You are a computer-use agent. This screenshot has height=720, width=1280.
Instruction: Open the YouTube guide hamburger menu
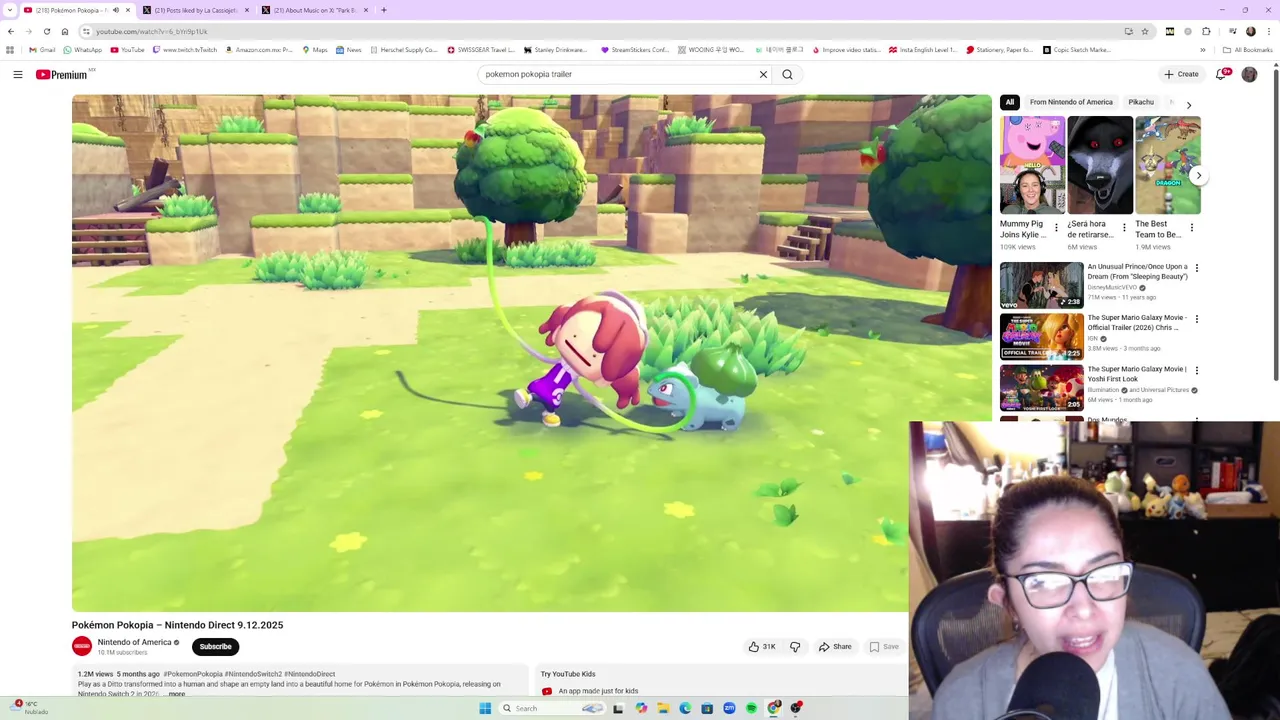coord(18,74)
